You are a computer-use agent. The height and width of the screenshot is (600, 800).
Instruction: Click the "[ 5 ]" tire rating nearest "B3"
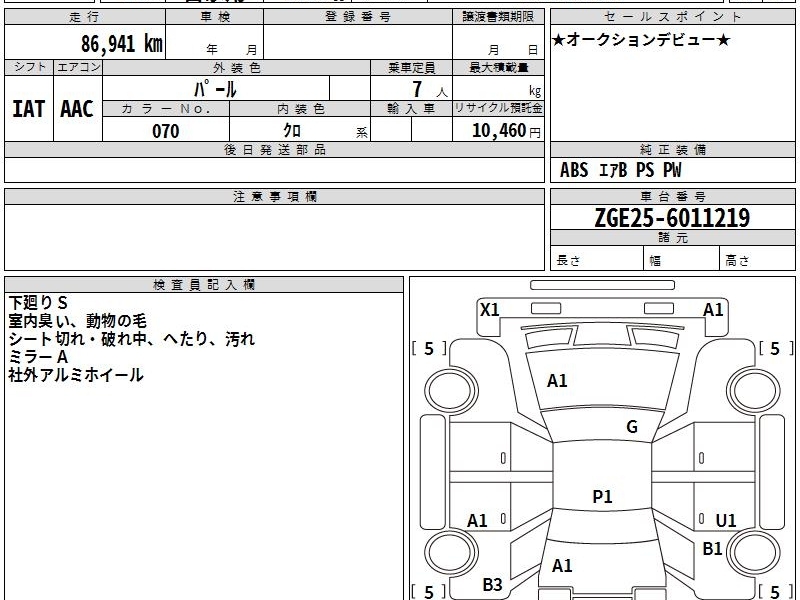coord(429,592)
